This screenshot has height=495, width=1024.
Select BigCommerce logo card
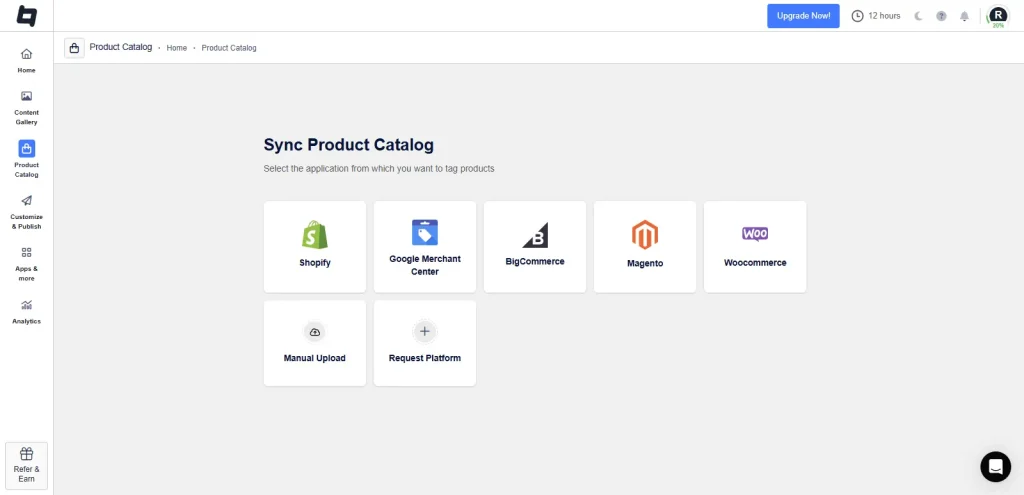535,247
